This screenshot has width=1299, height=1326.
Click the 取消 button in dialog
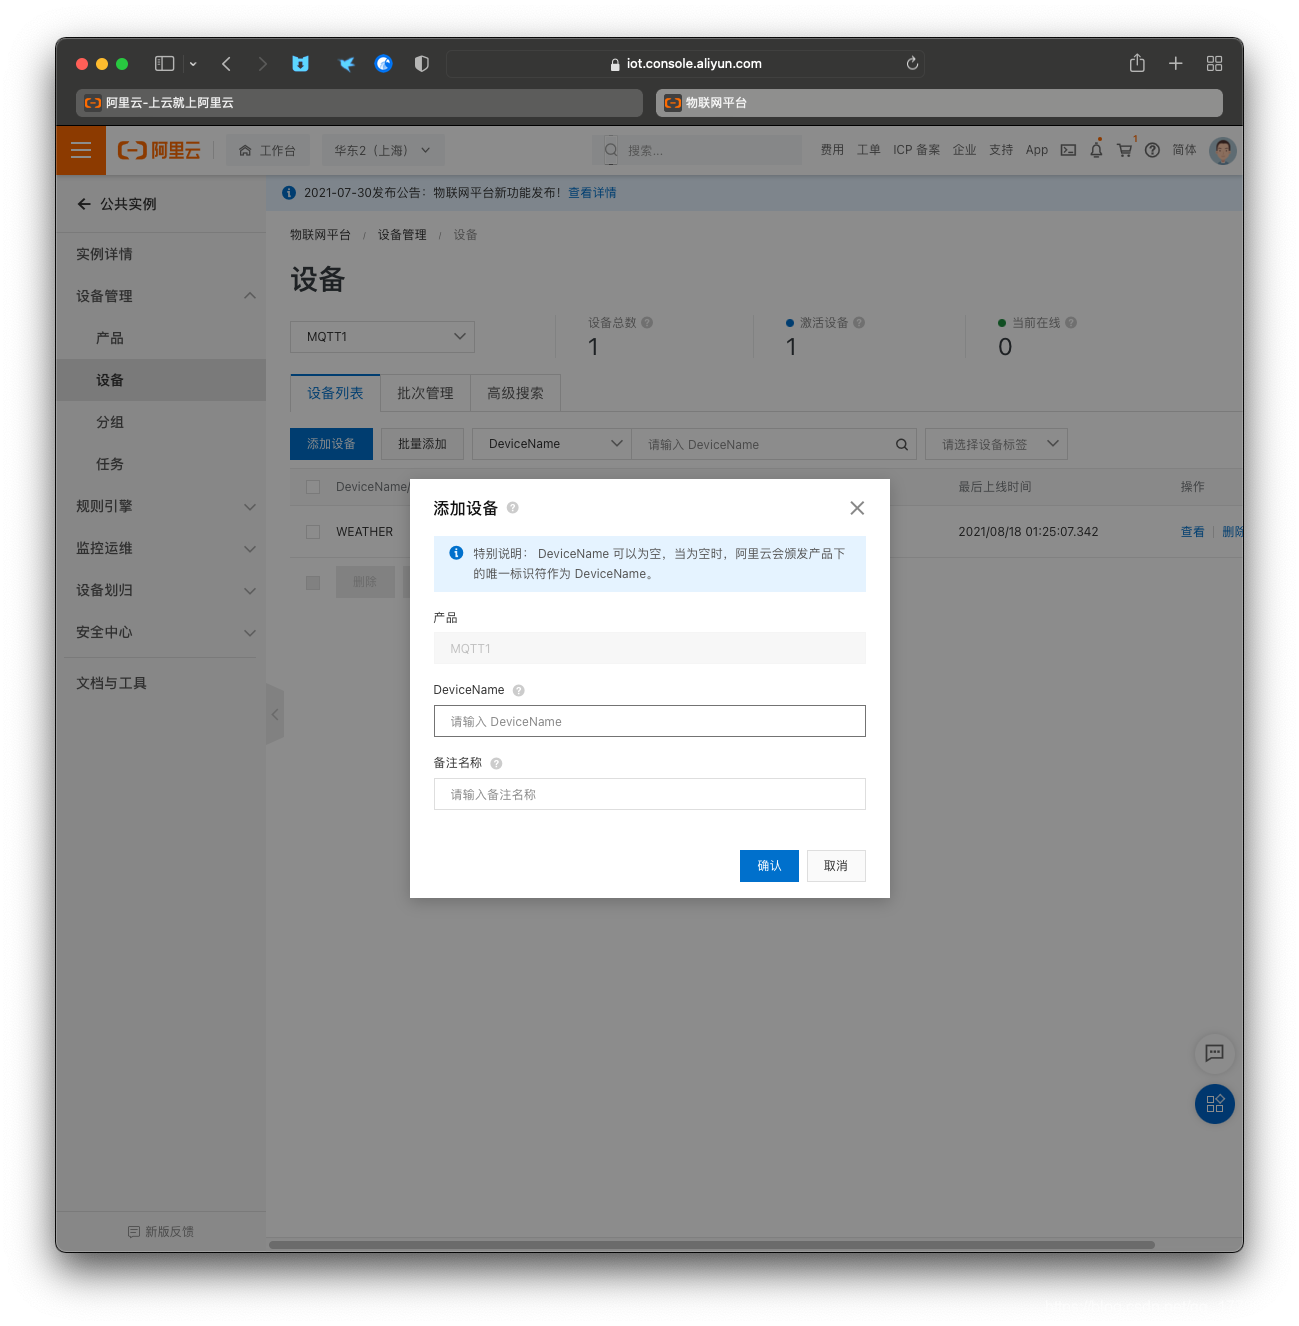tap(835, 866)
